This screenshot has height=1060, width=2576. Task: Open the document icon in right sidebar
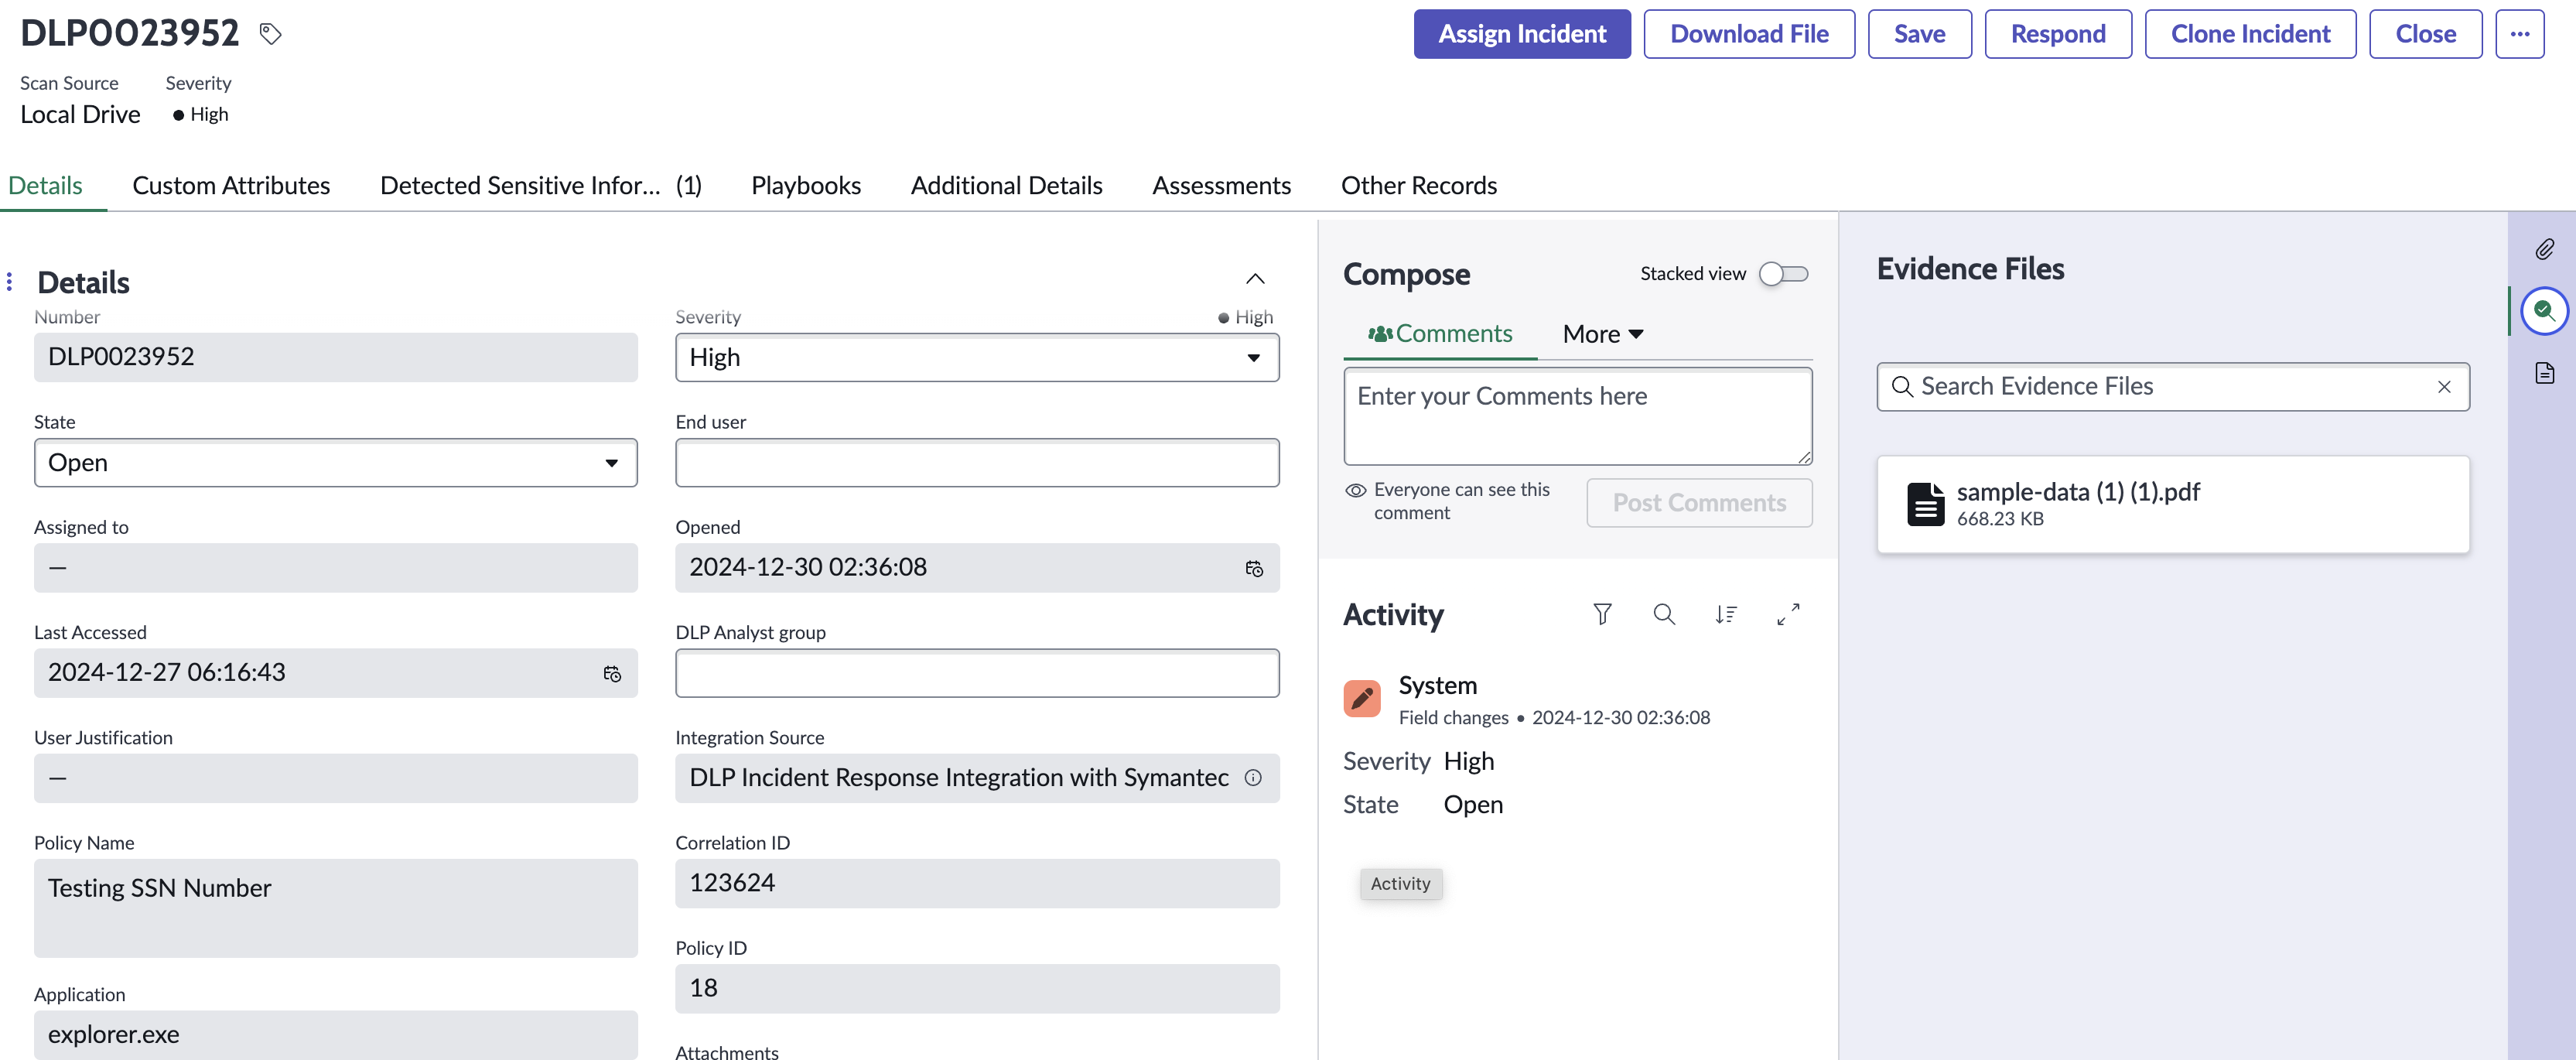[x=2544, y=374]
